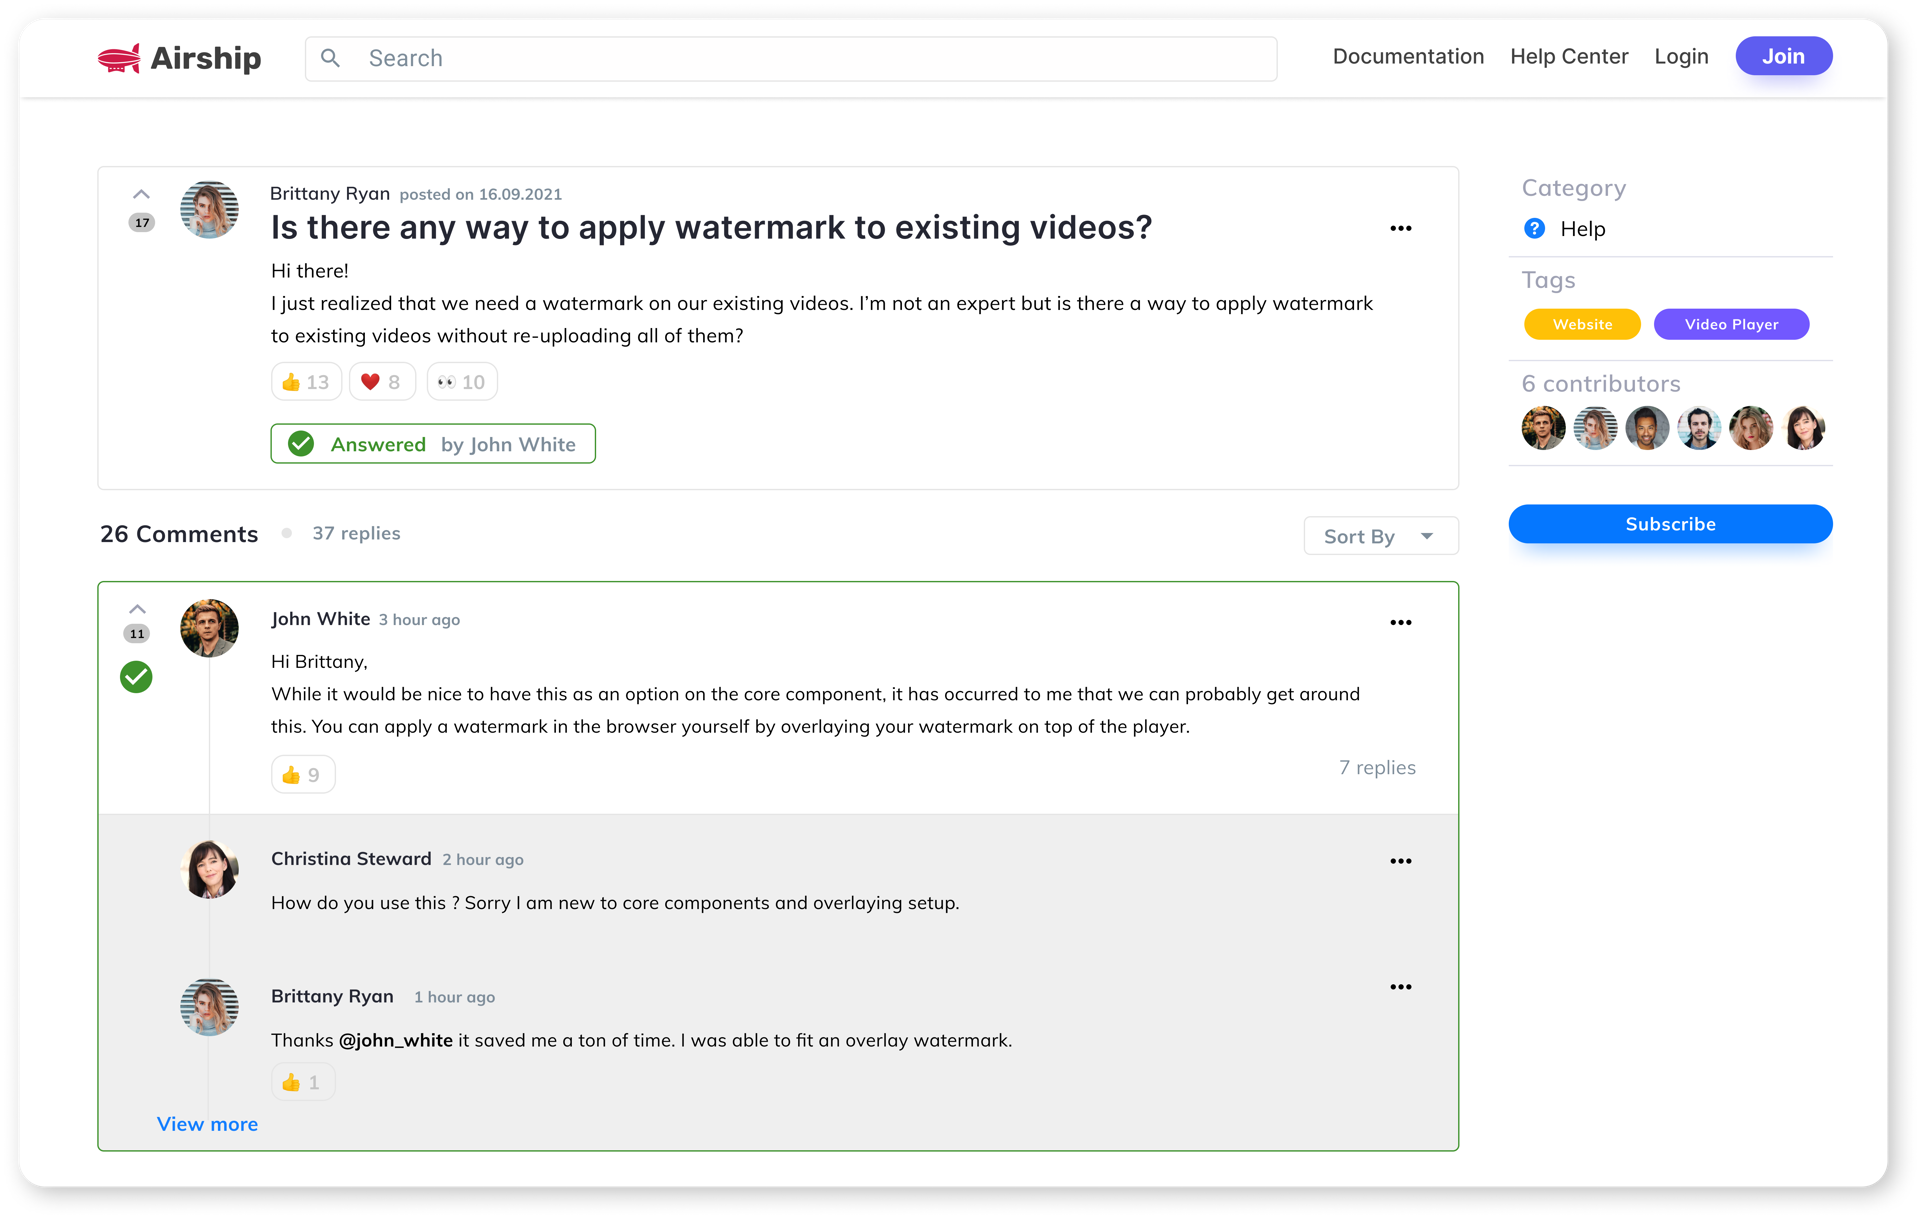Open options menu on John White's comment
Viewport: 1920px width, 1219px height.
(x=1400, y=623)
